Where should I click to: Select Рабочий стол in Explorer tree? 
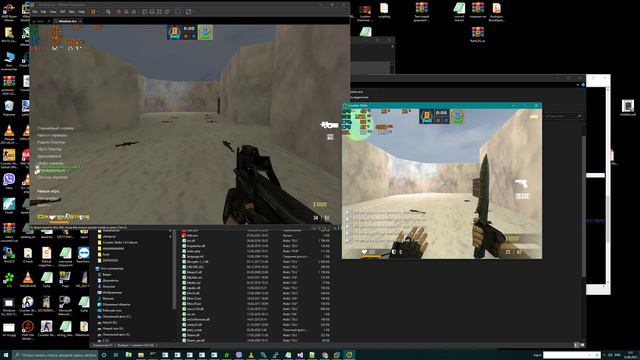[x=111, y=311]
